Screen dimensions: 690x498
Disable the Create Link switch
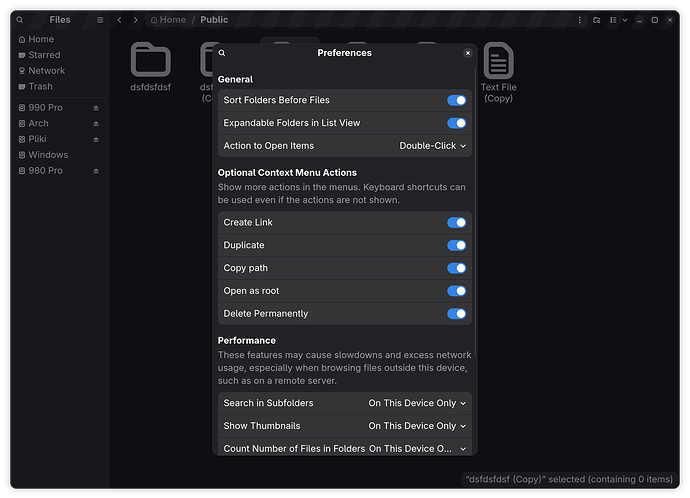456,223
